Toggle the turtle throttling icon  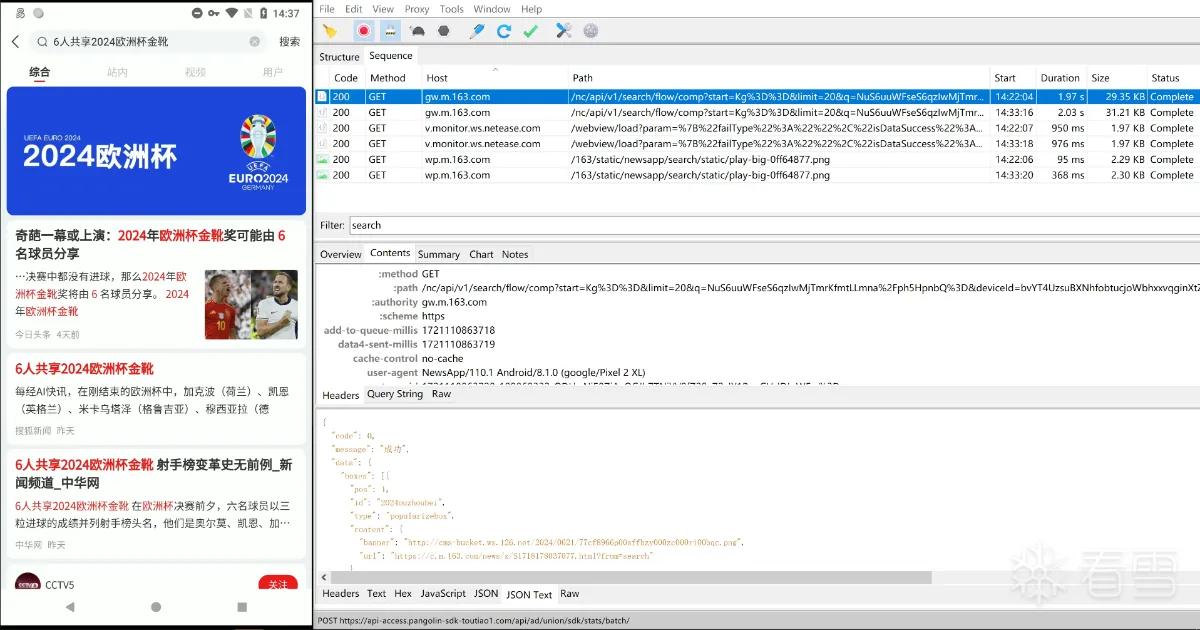pyautogui.click(x=418, y=31)
